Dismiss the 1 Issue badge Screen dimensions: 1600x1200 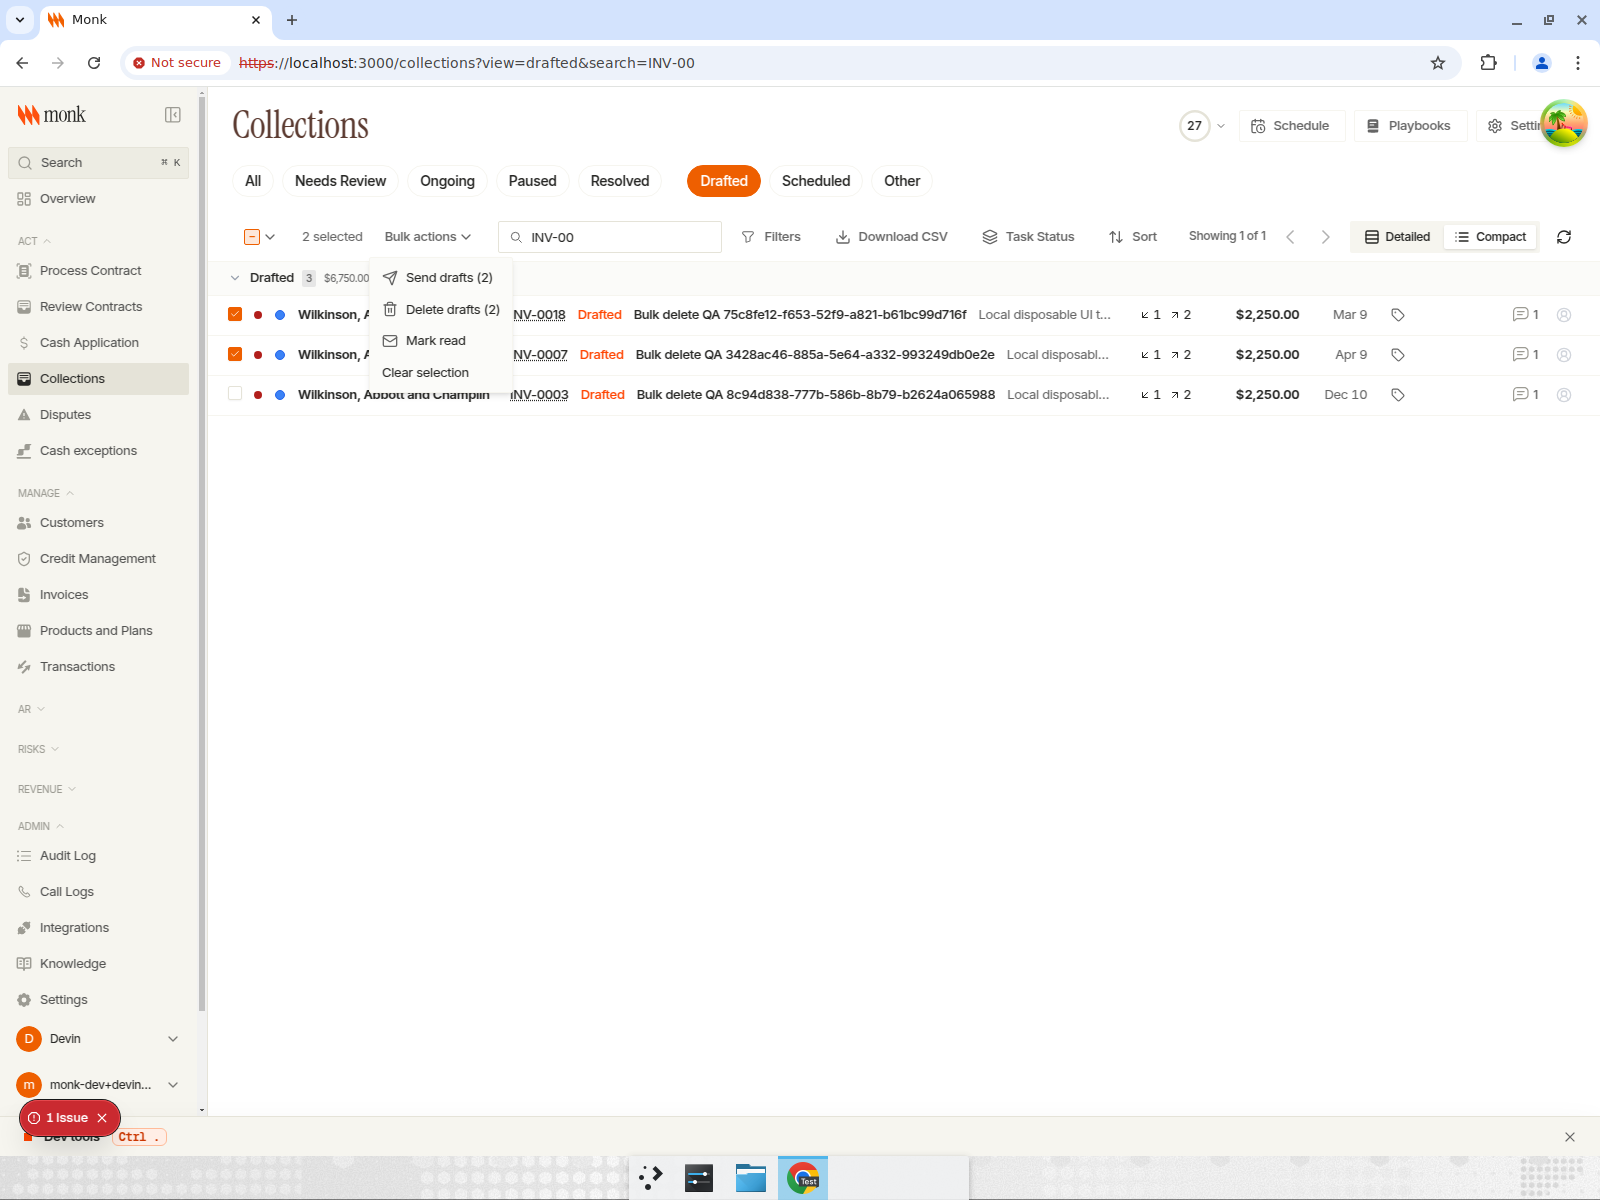[x=102, y=1118]
